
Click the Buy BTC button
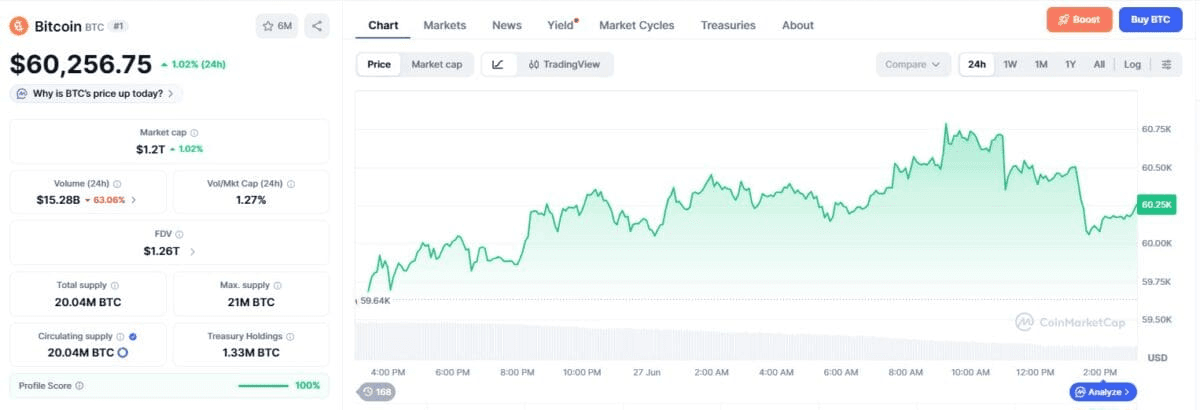(x=1150, y=19)
